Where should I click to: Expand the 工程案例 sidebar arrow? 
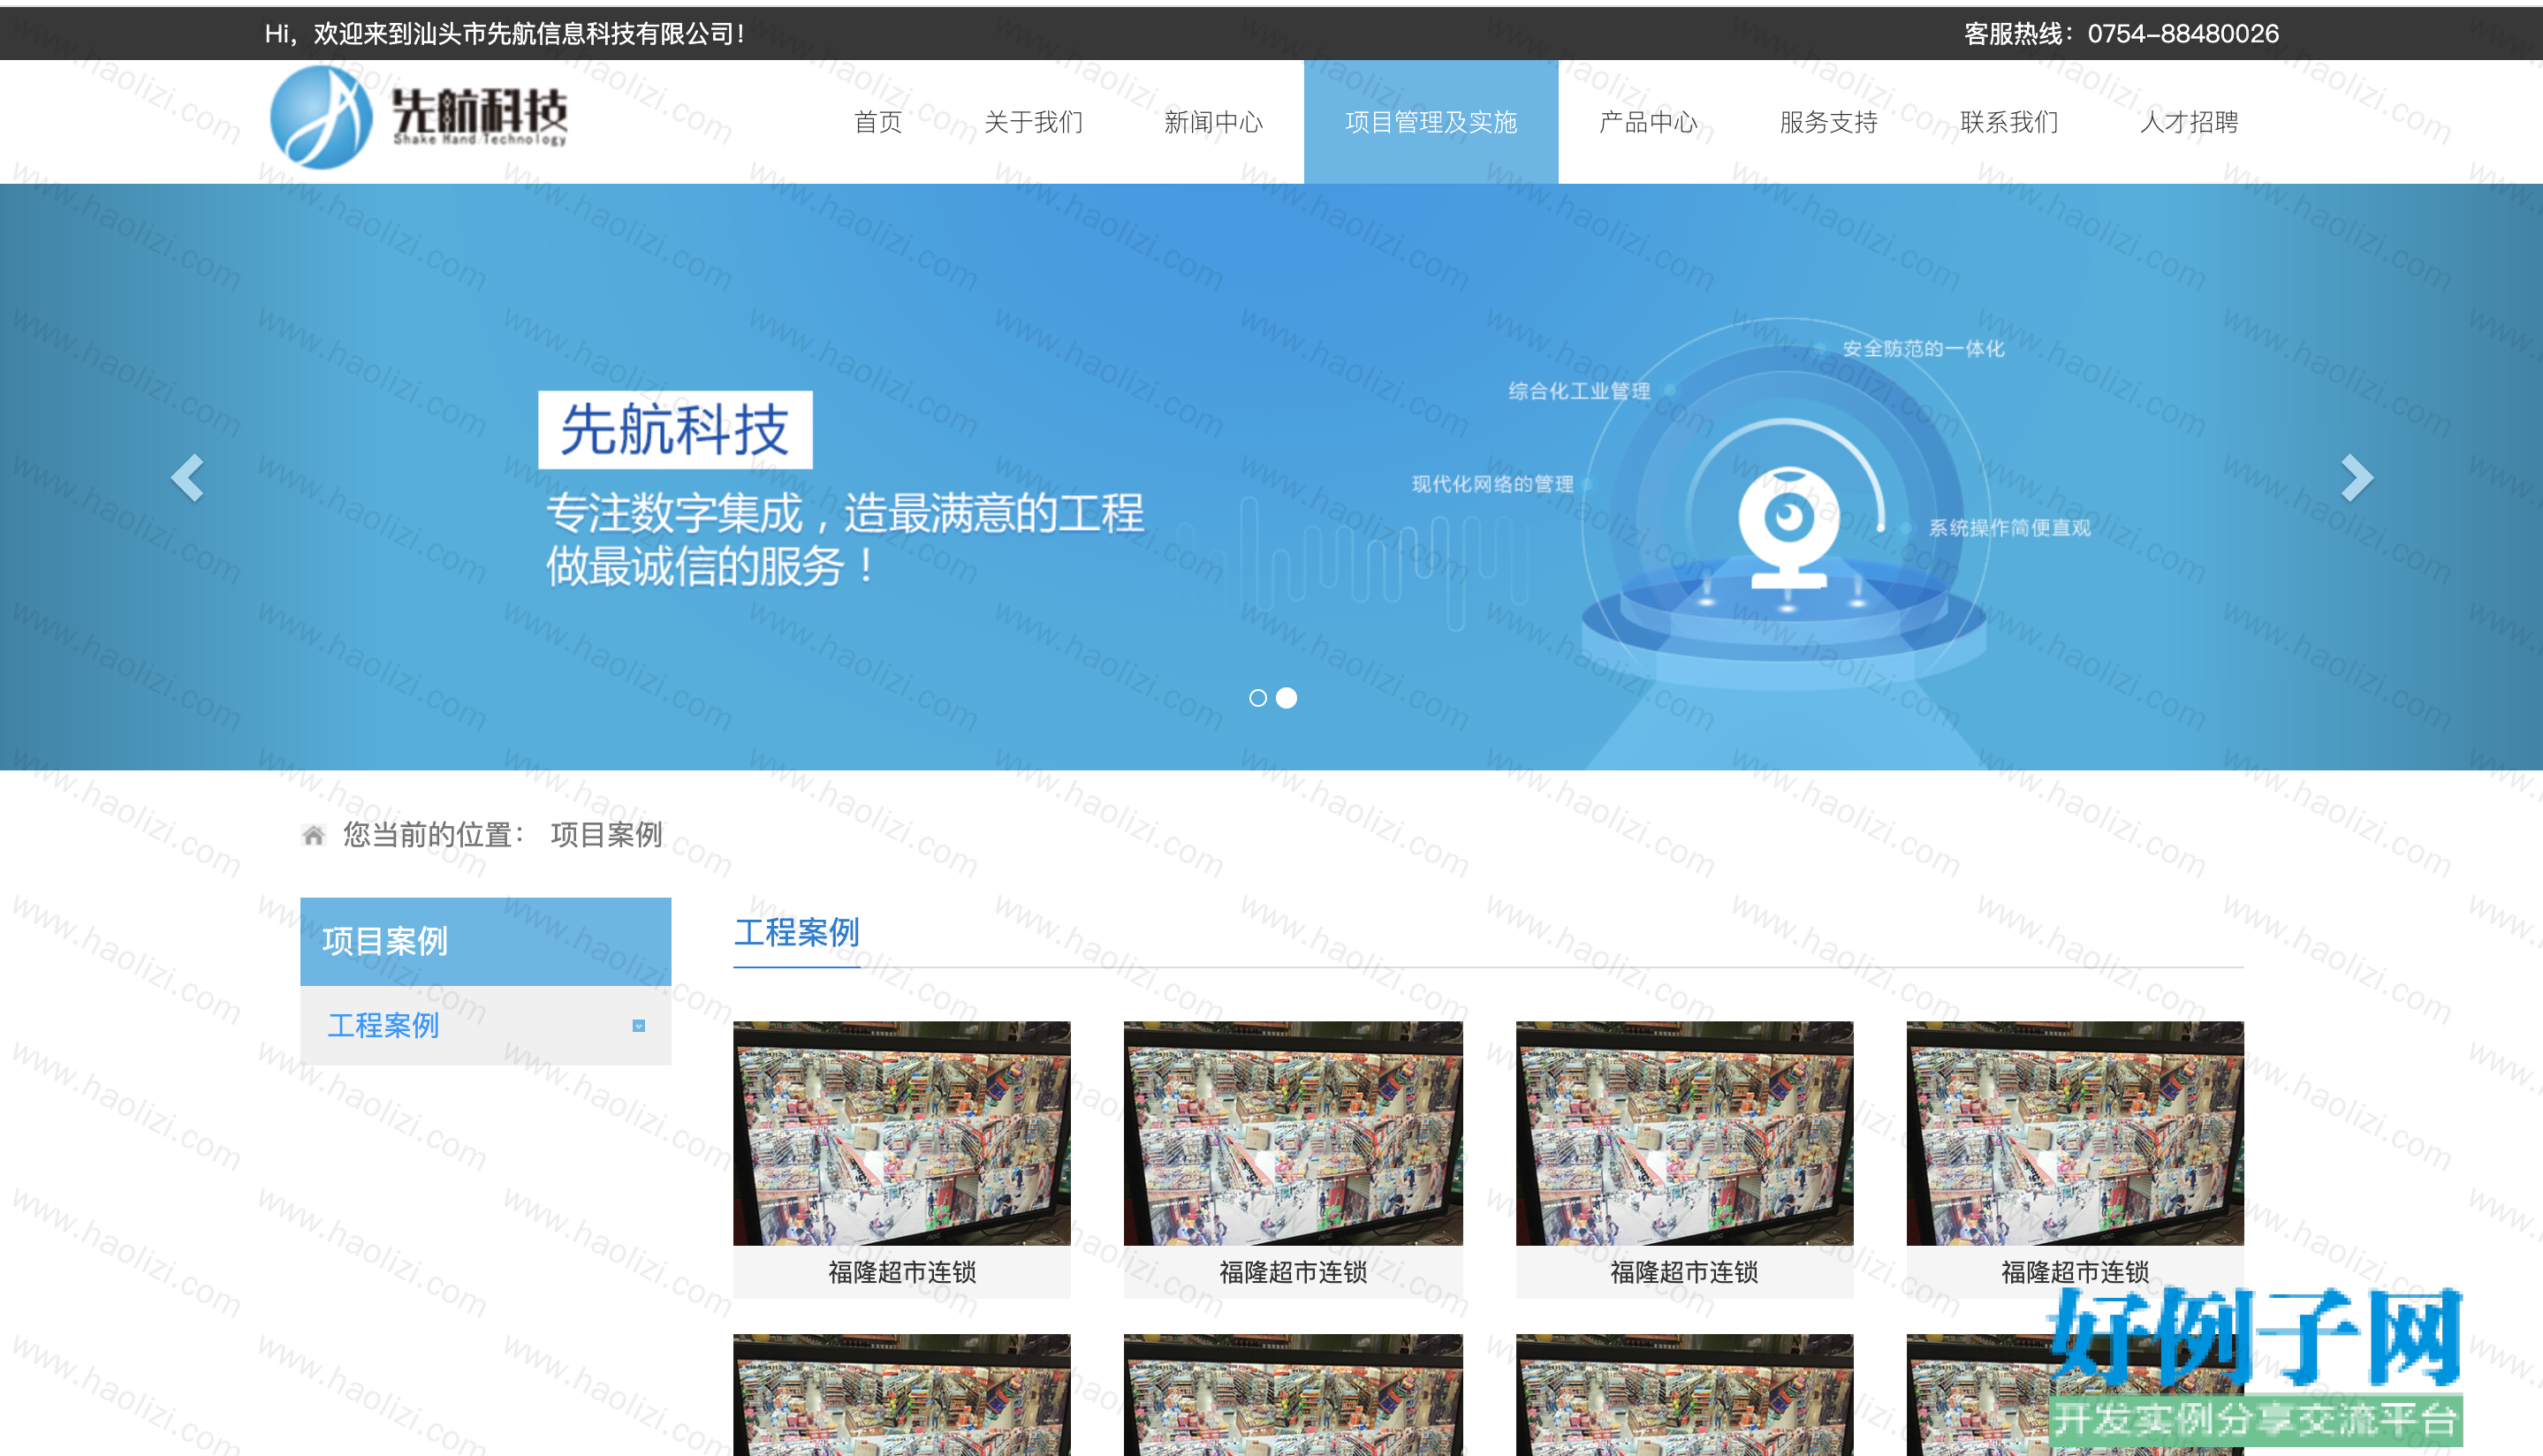[638, 1026]
